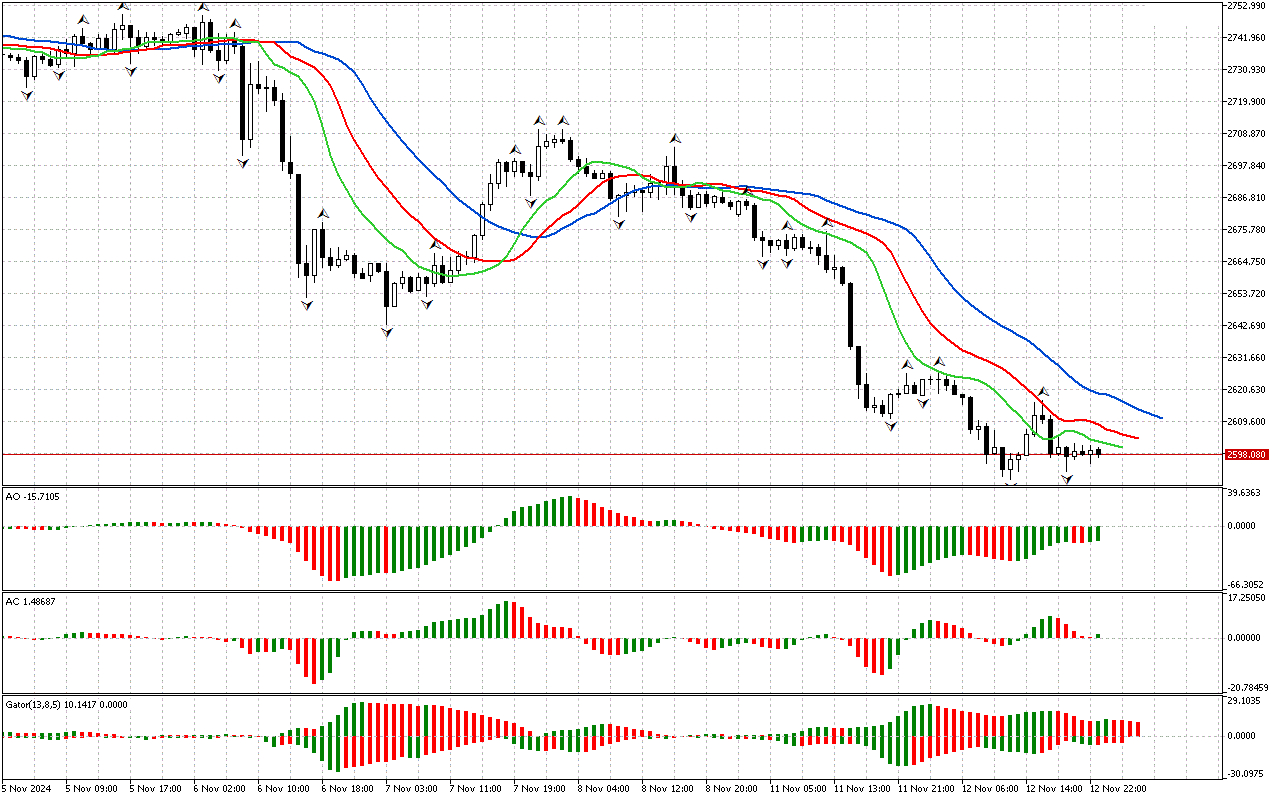Click the 2730.930 price scale label
This screenshot has height=800, width=1280.
coord(1246,70)
